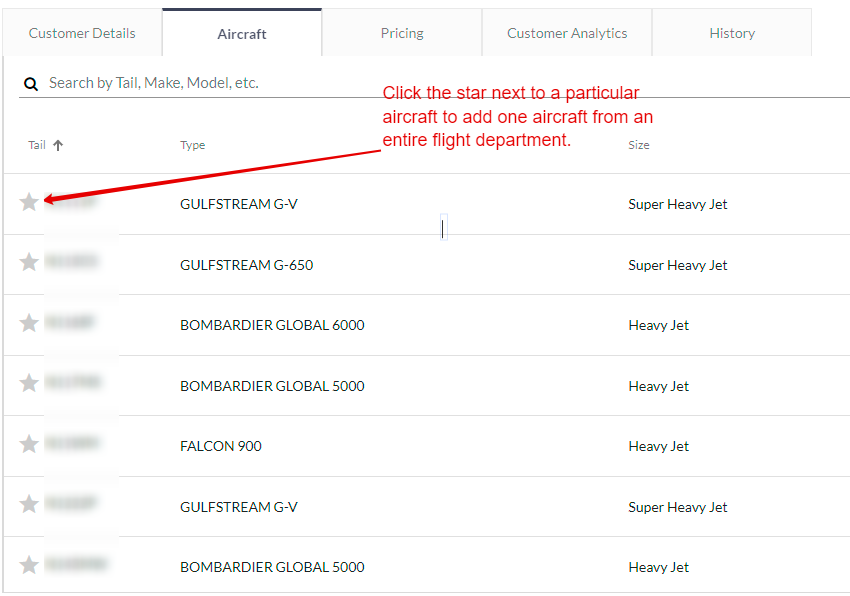Focus the Search by Tail, Make, Model field
Viewport: 850px width, 596px height.
click(x=434, y=83)
